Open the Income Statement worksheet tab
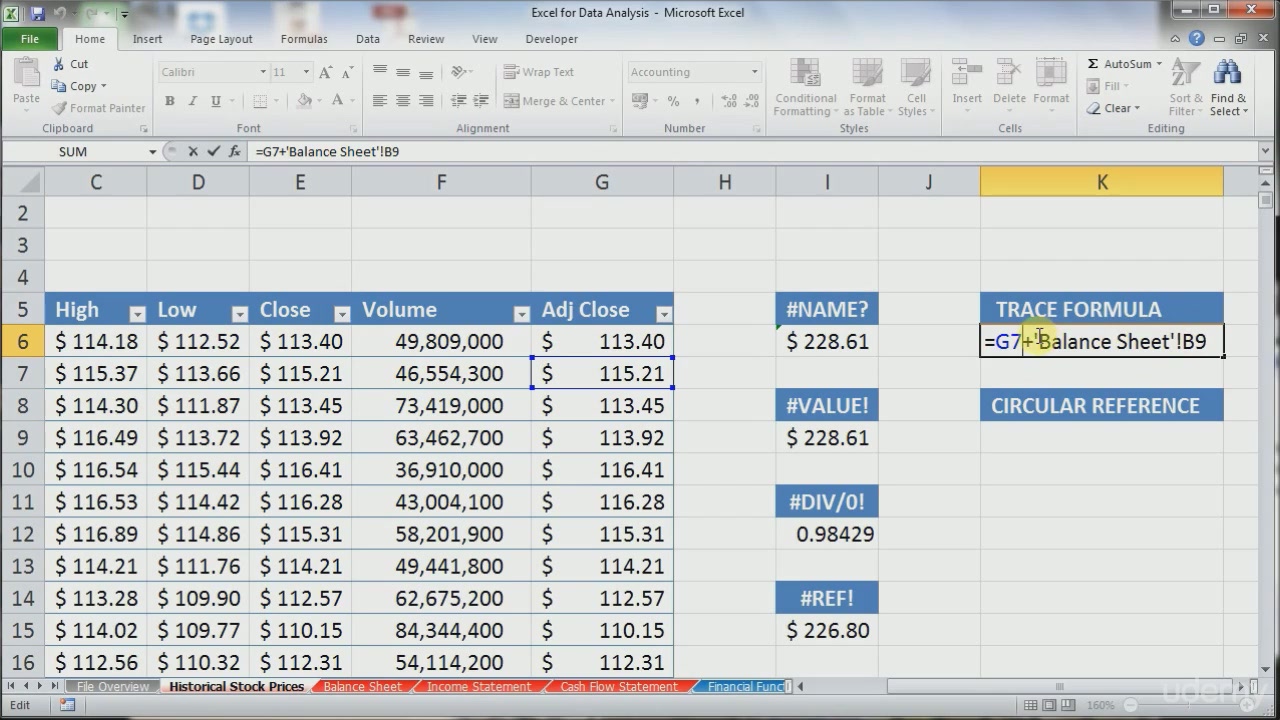Viewport: 1280px width, 720px height. (479, 687)
